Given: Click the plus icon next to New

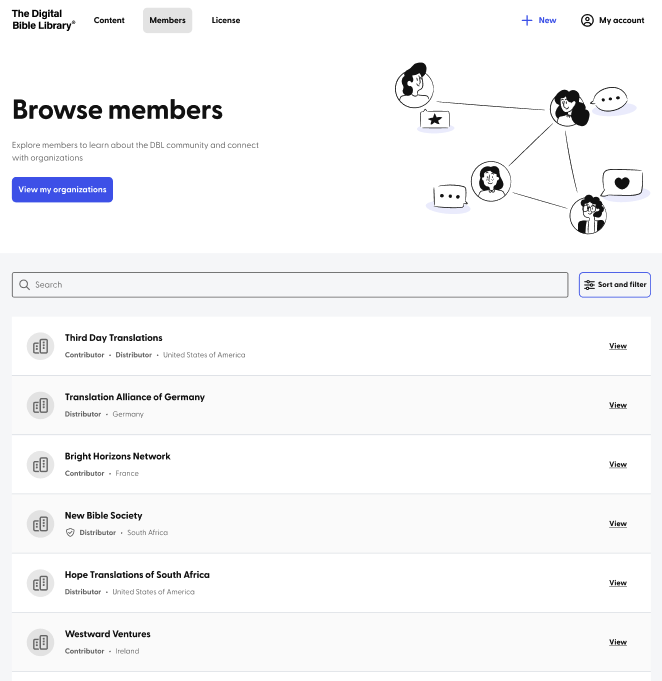Looking at the screenshot, I should (x=526, y=20).
